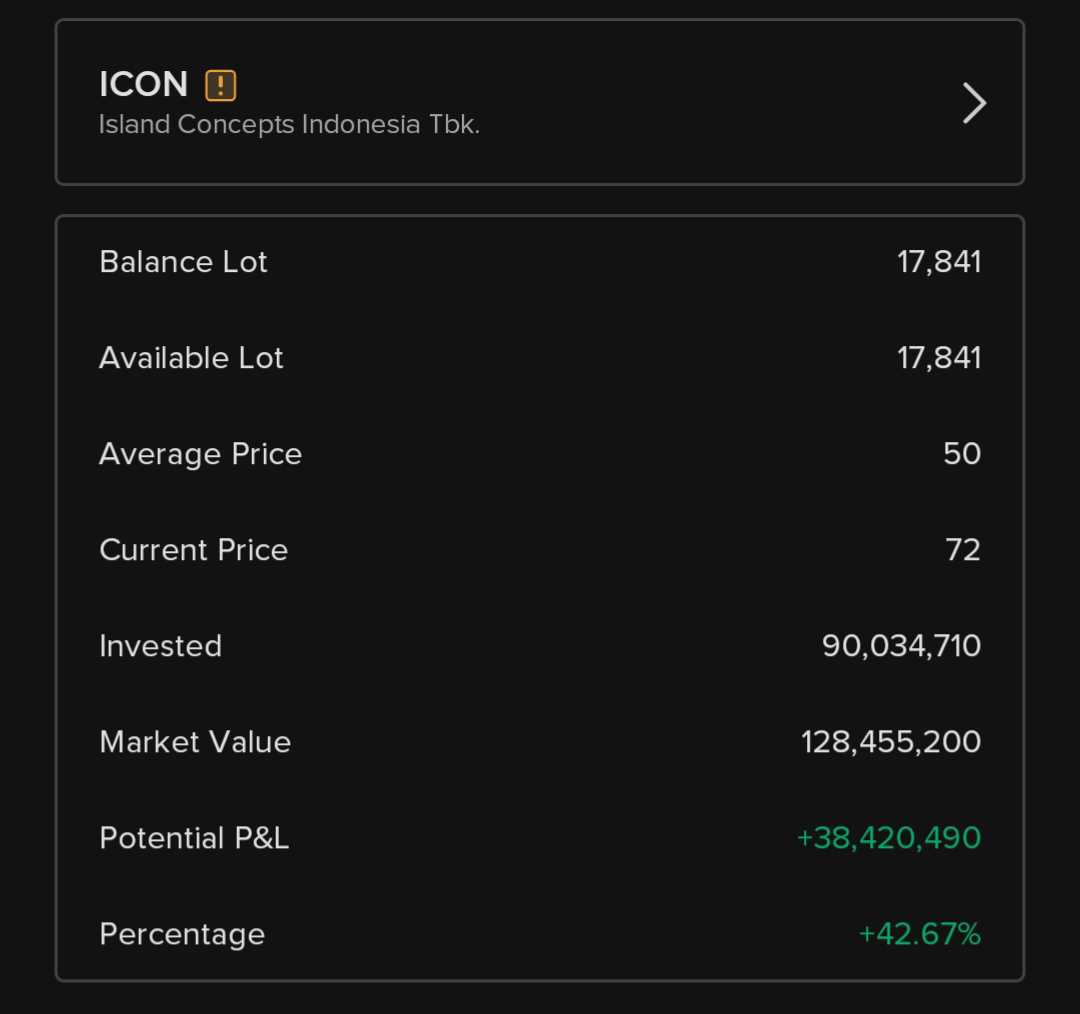Select the Island Concepts Indonesia Tbk. name
This screenshot has height=1014, width=1080.
point(289,125)
